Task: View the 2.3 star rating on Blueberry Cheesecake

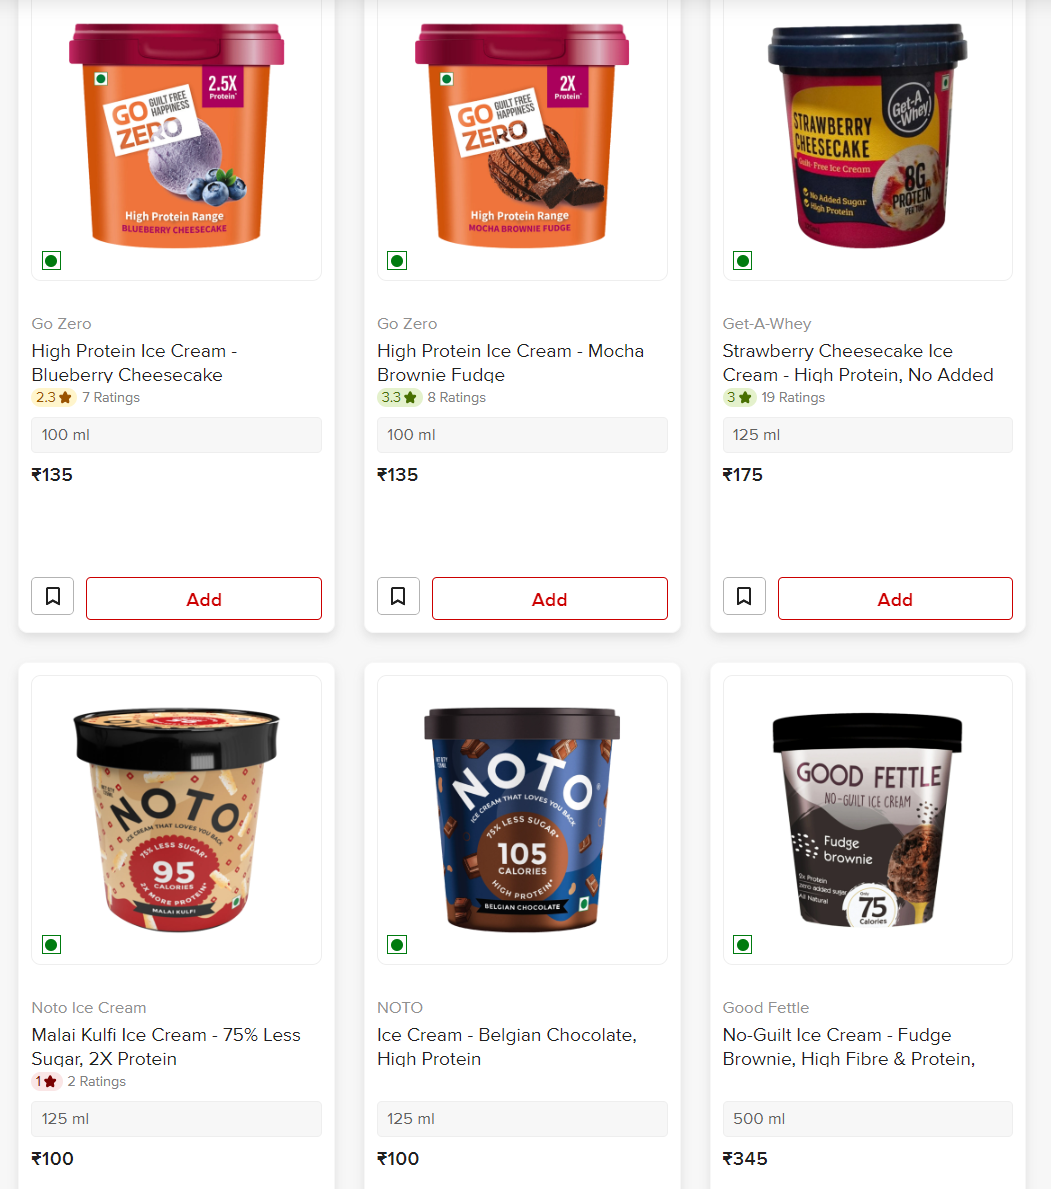Action: point(54,397)
